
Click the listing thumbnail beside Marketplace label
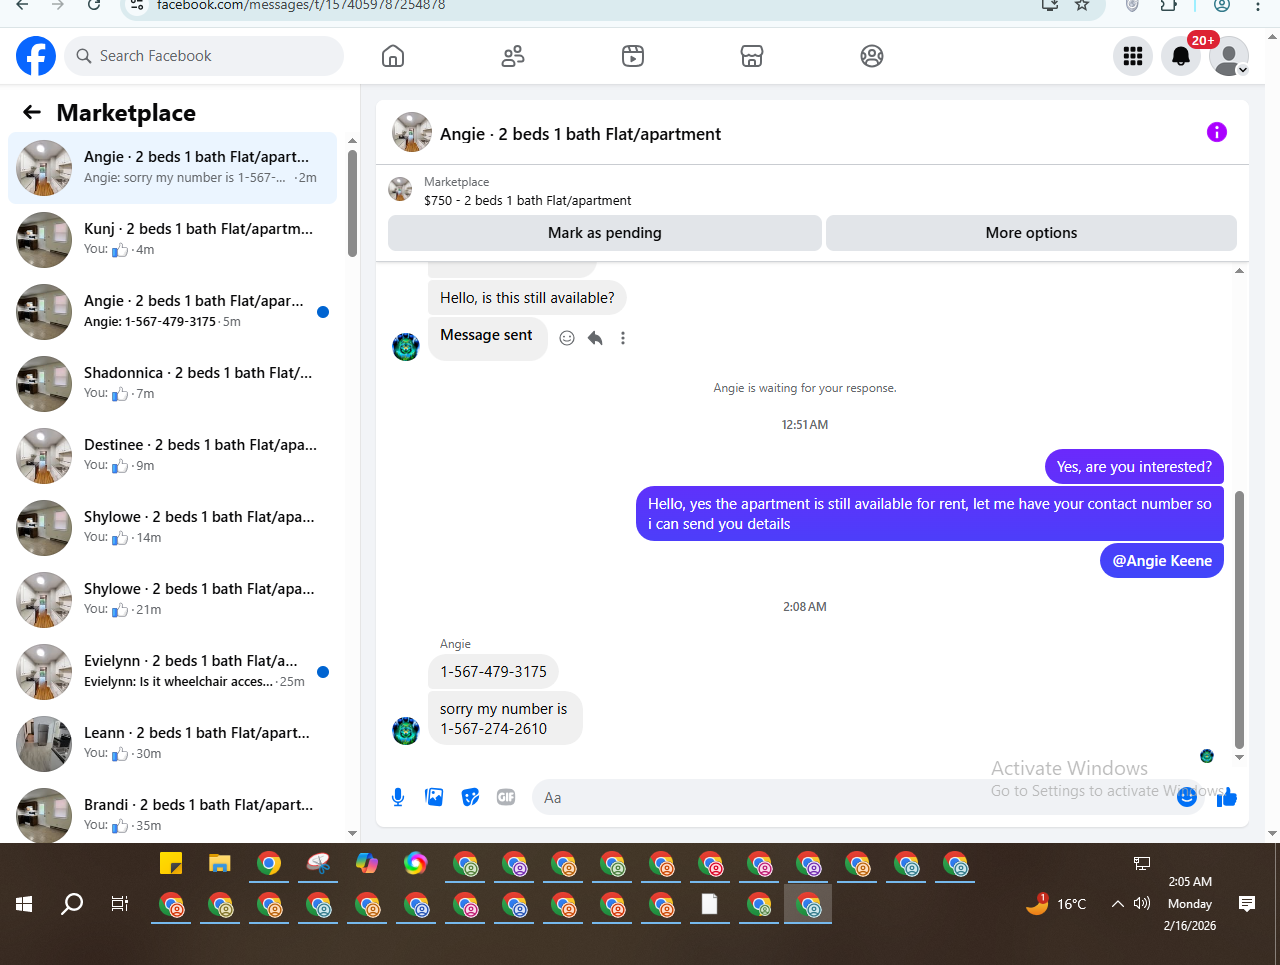400,189
